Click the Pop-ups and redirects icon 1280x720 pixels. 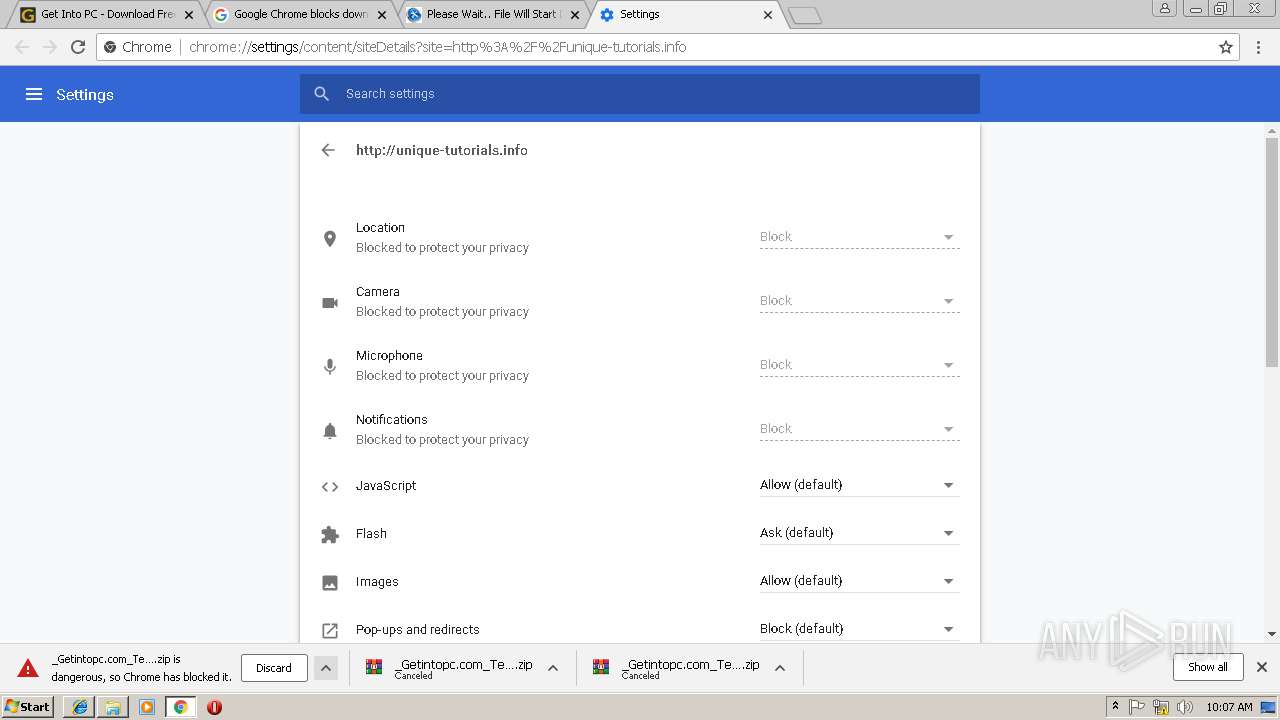(x=330, y=630)
